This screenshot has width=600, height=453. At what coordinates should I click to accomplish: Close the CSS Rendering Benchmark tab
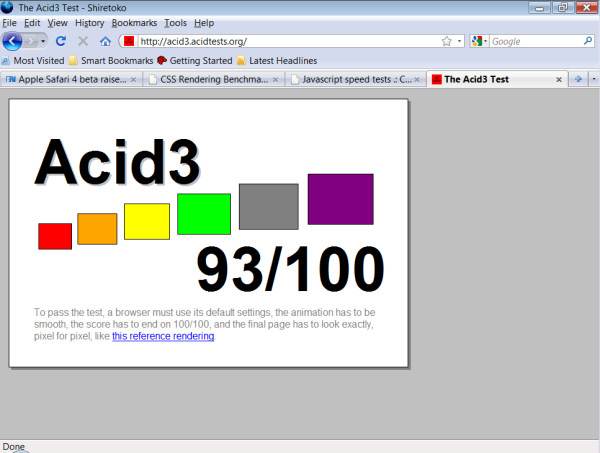pyautogui.click(x=275, y=80)
